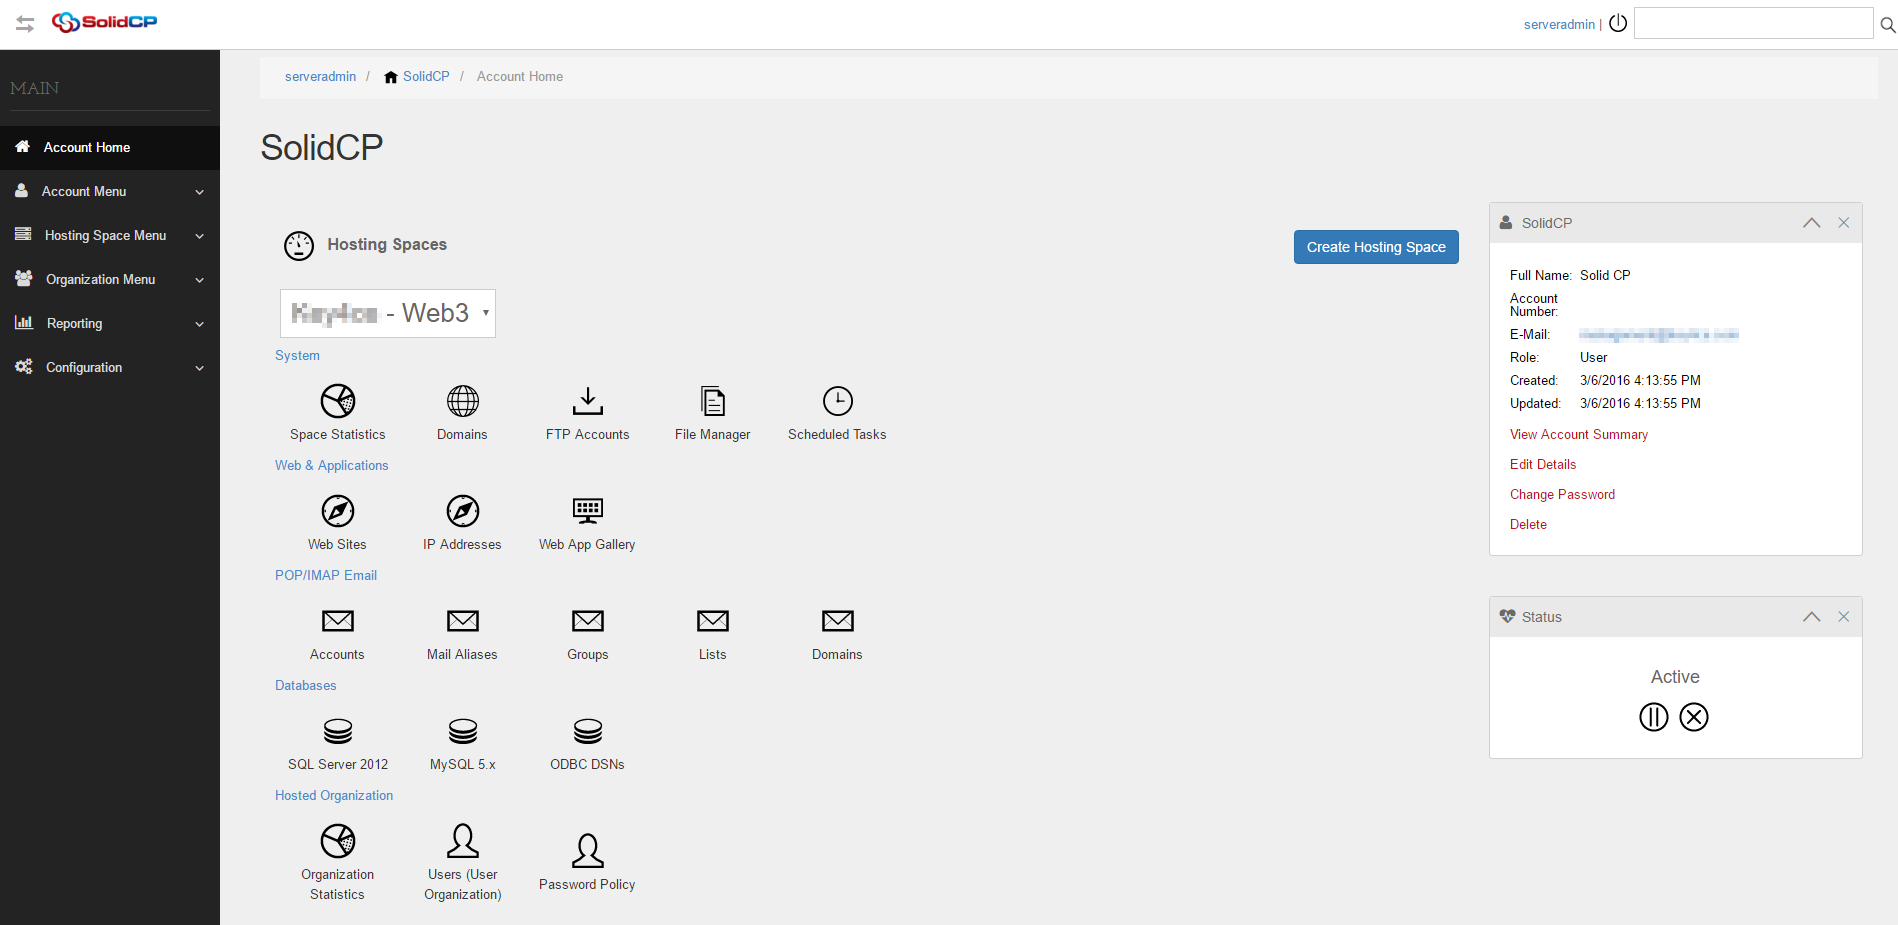Image resolution: width=1898 pixels, height=925 pixels.
Task: Click the Change Password link
Action: coord(1562,495)
